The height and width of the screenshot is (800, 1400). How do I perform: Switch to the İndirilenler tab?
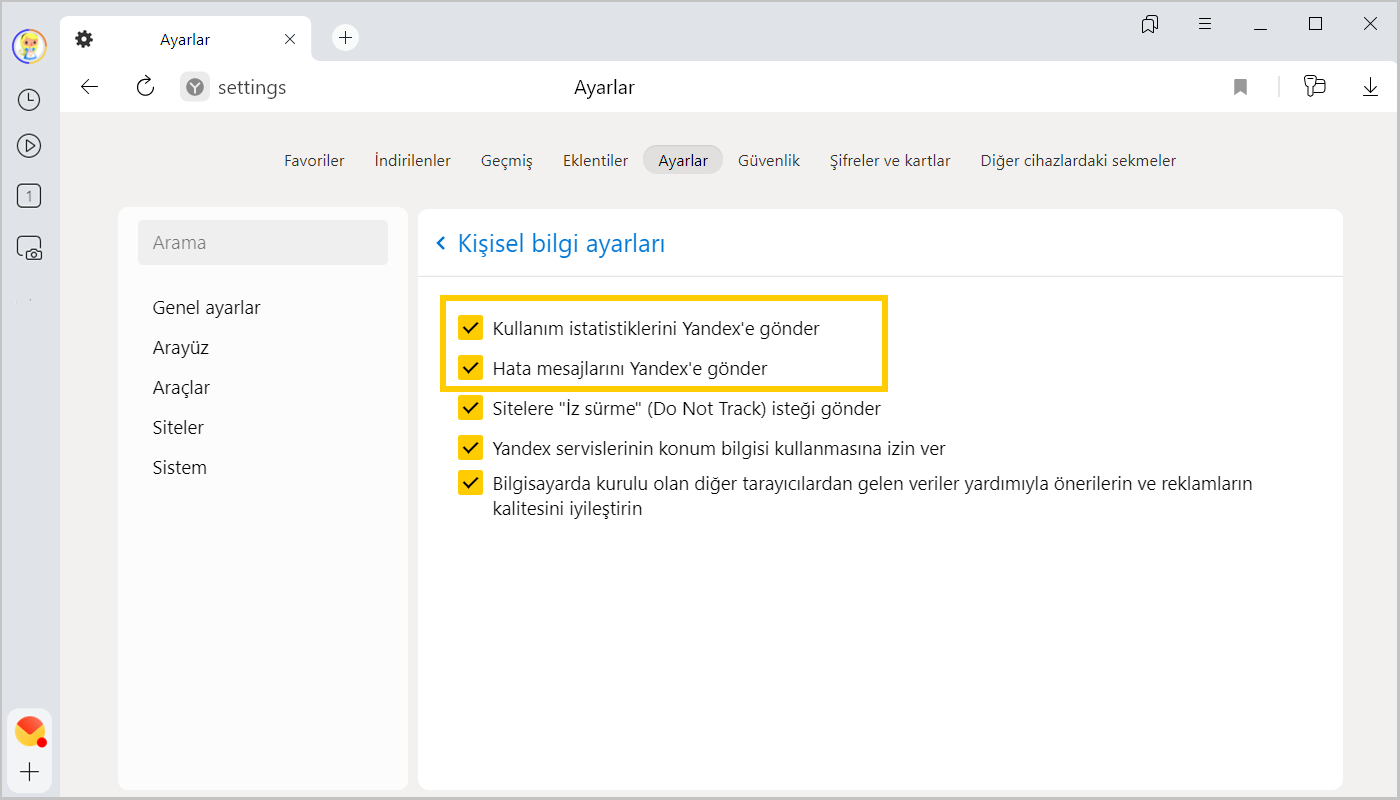pos(412,160)
